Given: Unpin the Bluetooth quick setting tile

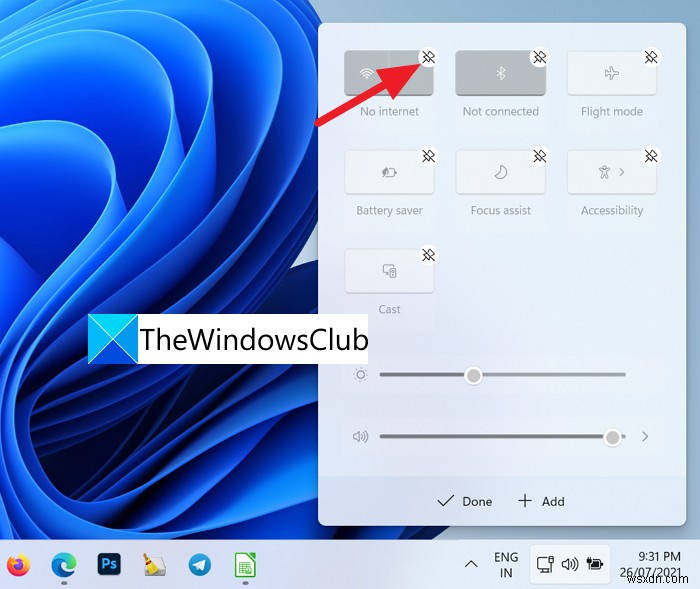Looking at the screenshot, I should 540,57.
